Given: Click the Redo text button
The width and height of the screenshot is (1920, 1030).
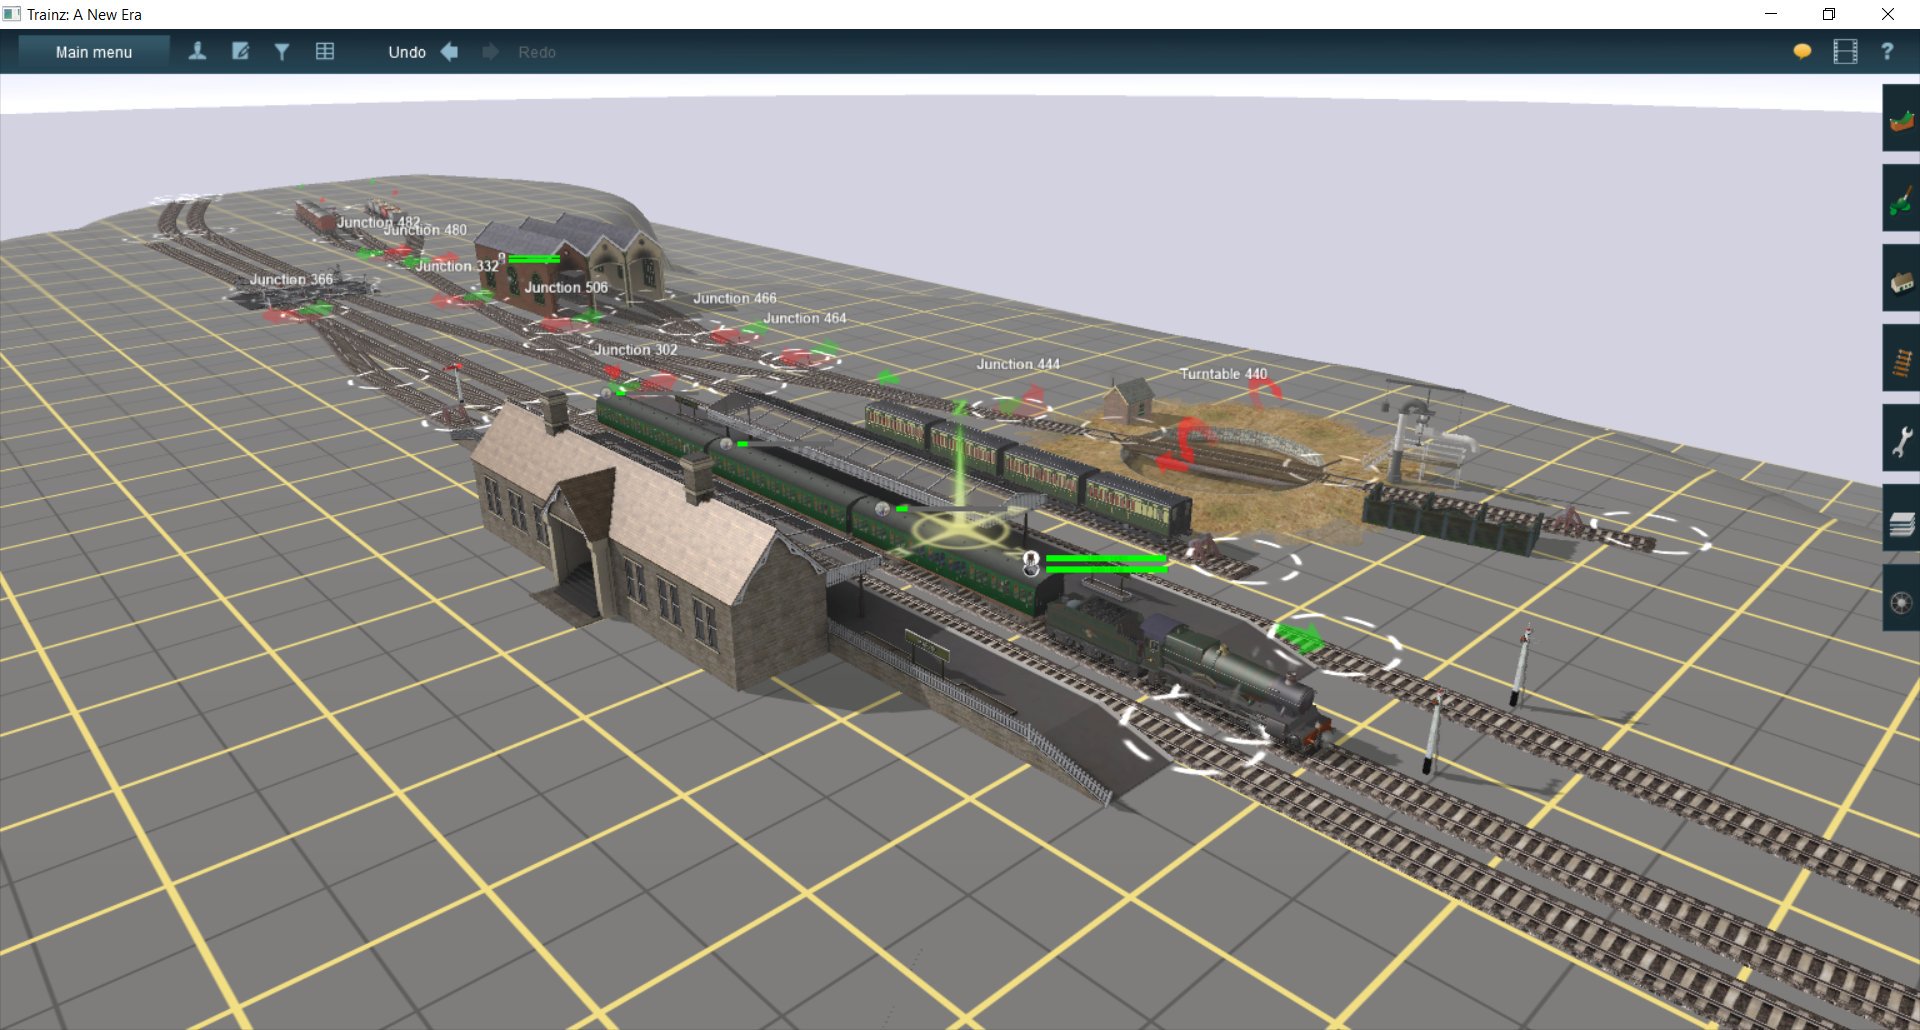Looking at the screenshot, I should [x=537, y=52].
